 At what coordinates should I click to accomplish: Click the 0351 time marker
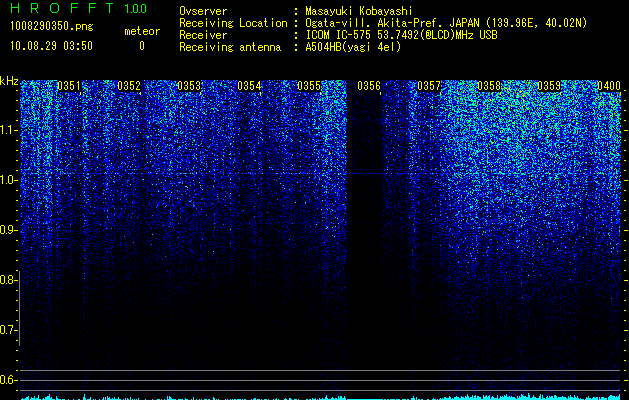tap(69, 86)
